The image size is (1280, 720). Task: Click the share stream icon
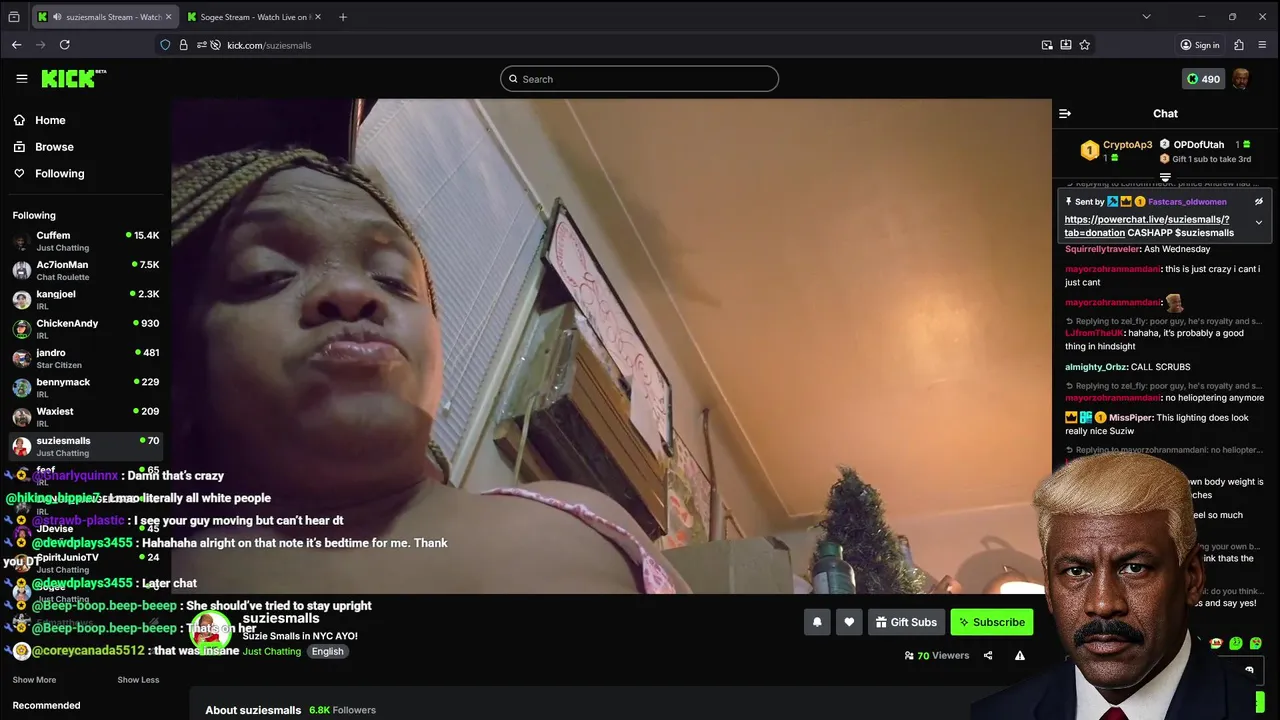988,655
